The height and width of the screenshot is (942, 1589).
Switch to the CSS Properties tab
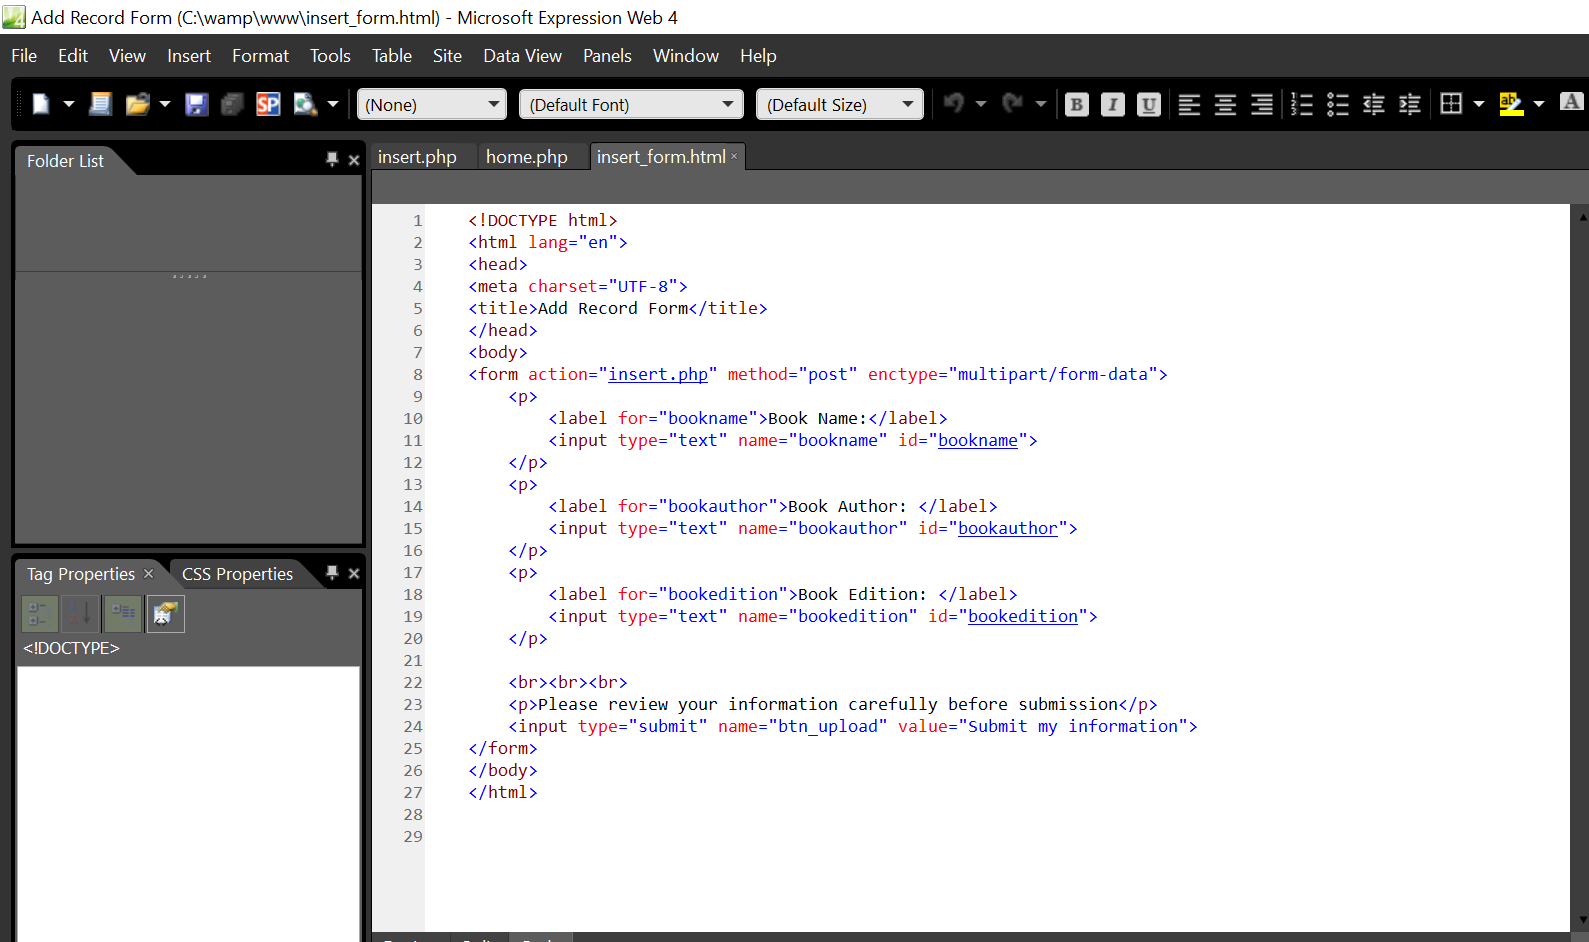pos(237,574)
